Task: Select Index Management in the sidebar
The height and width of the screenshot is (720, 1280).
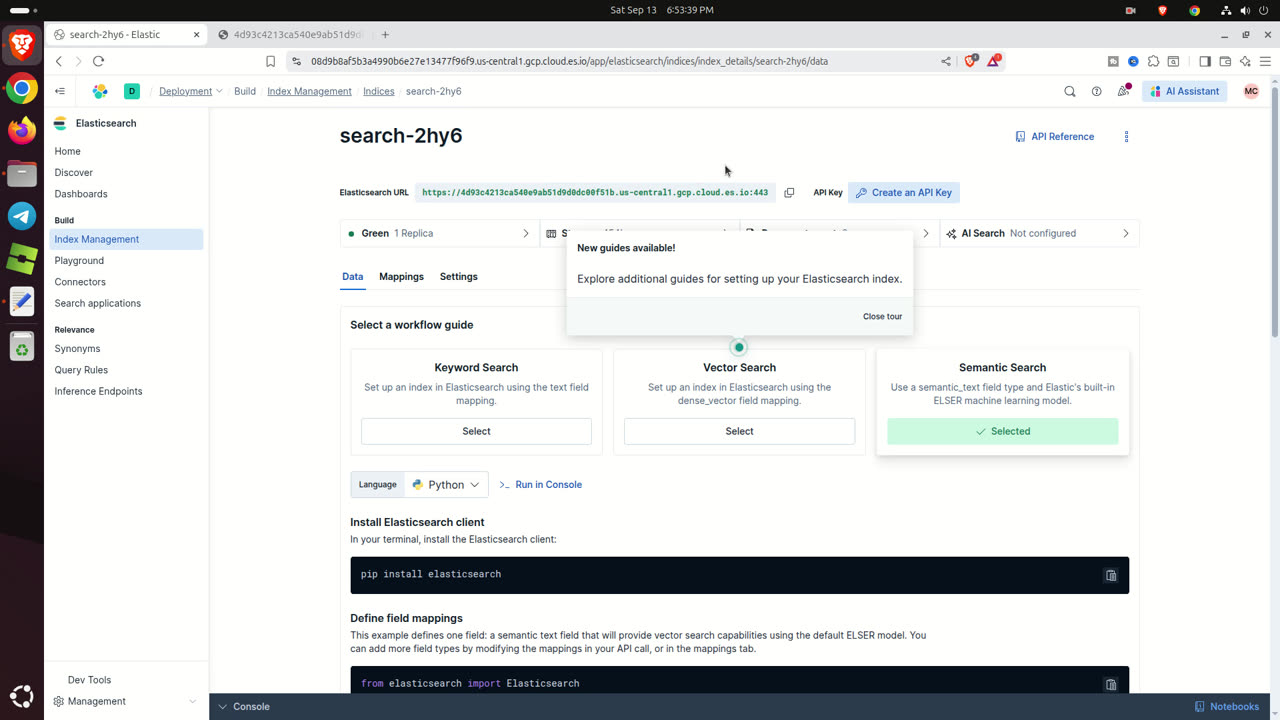Action: pos(126,239)
